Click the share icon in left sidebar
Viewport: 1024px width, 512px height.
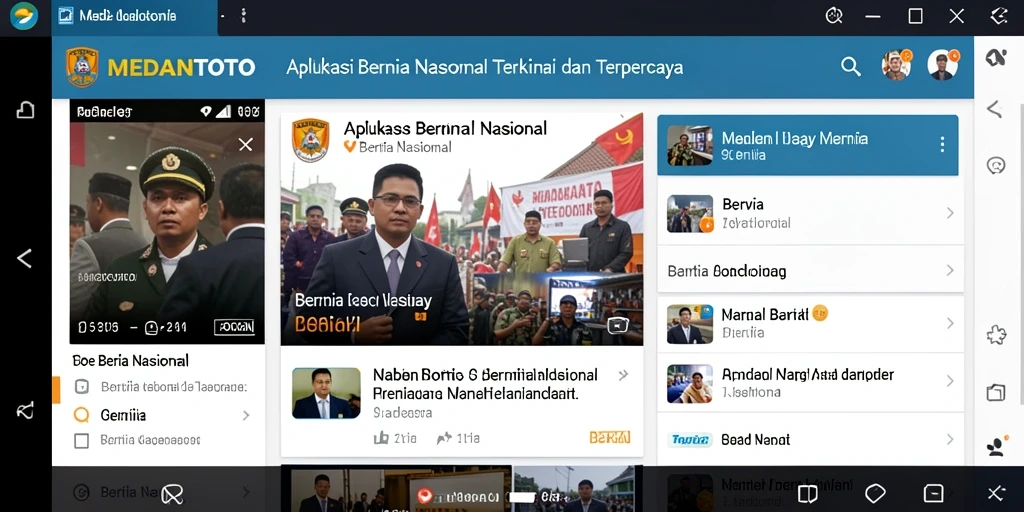click(25, 411)
